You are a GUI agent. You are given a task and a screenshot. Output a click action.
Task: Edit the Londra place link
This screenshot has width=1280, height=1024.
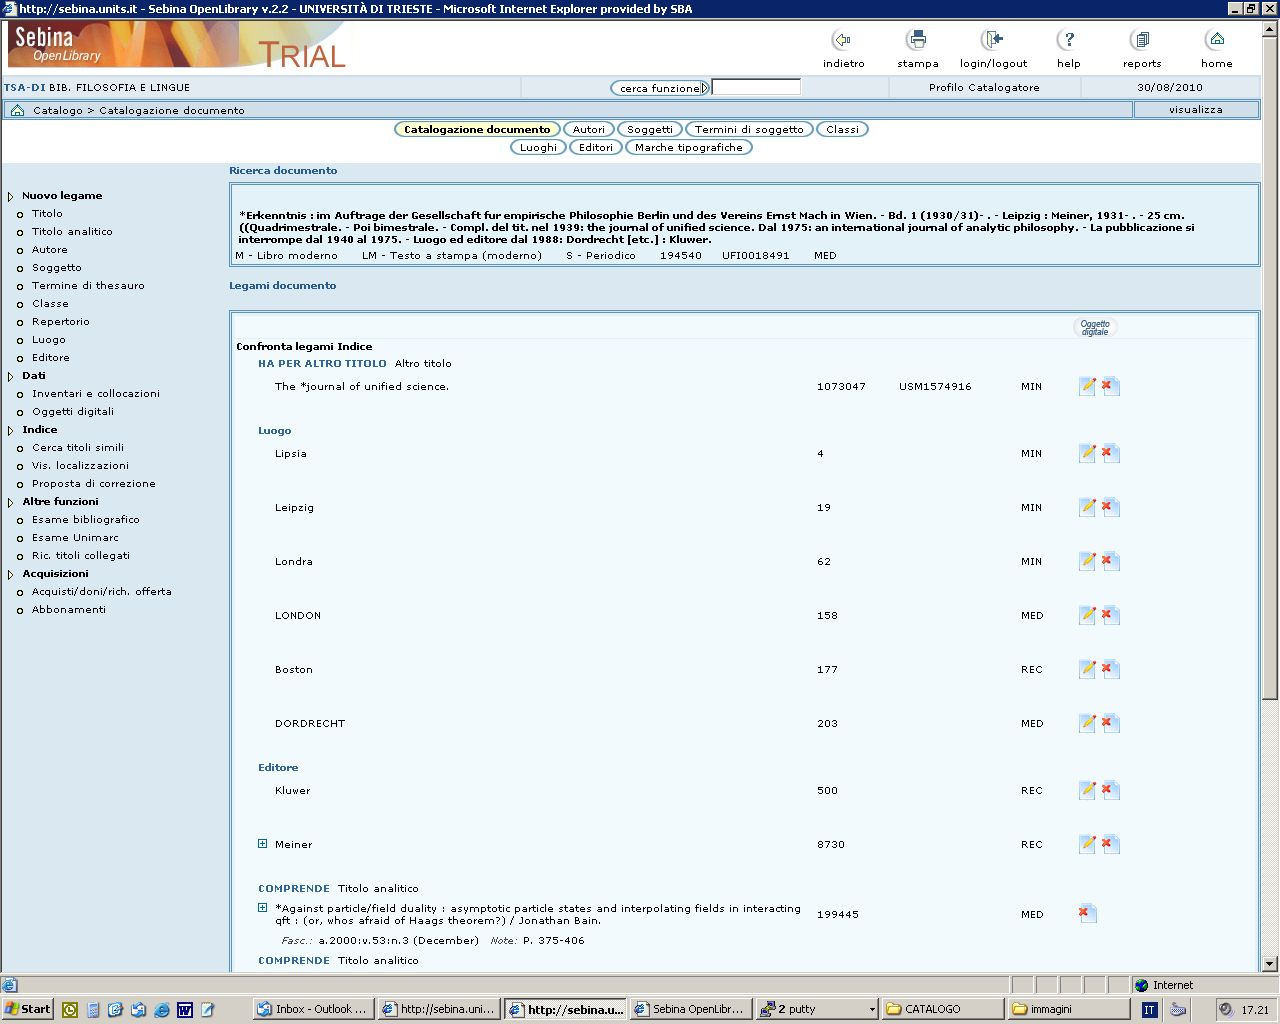[x=1087, y=561]
